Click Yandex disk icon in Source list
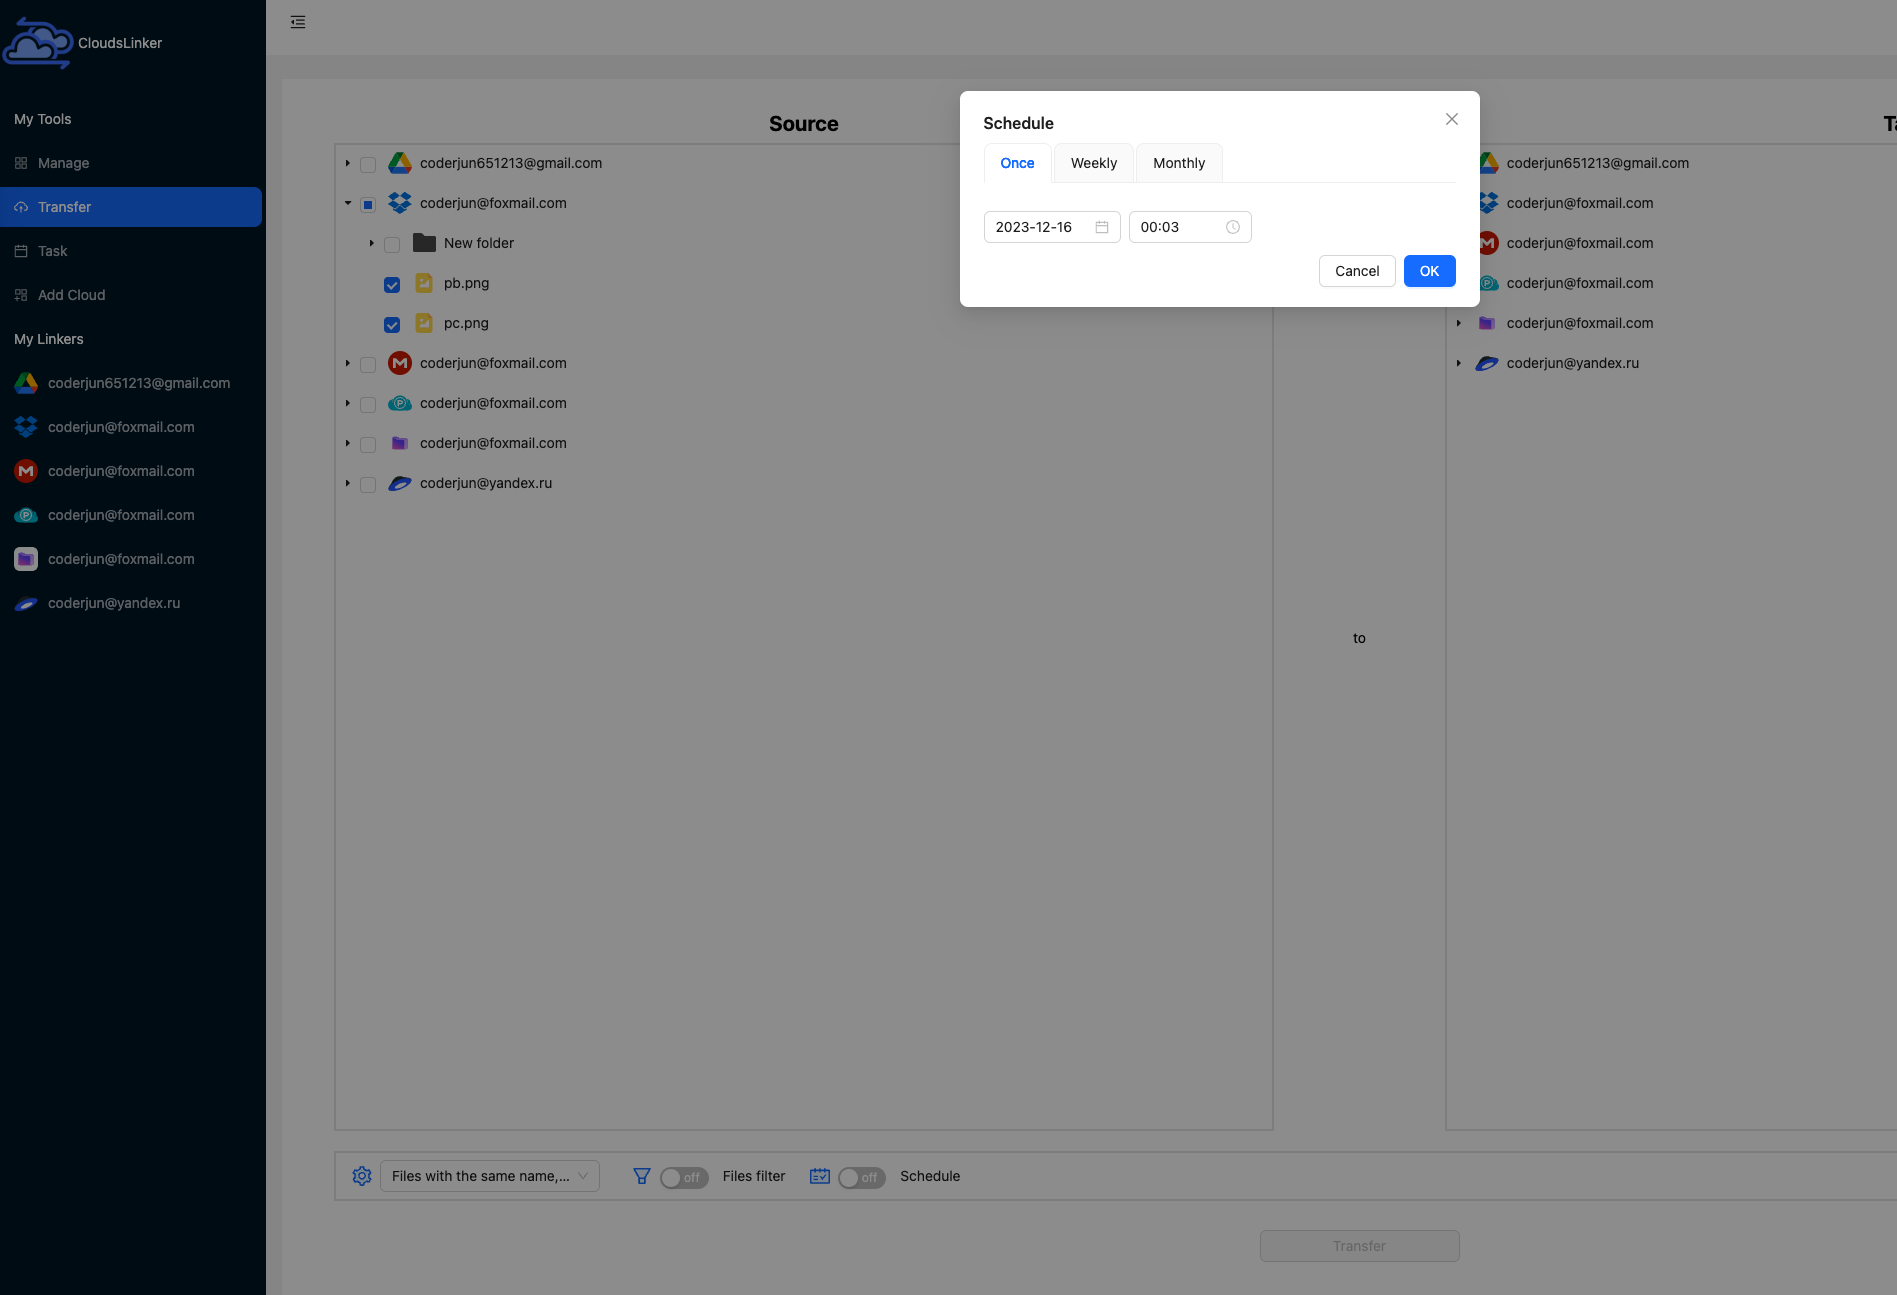The image size is (1897, 1295). [x=400, y=483]
